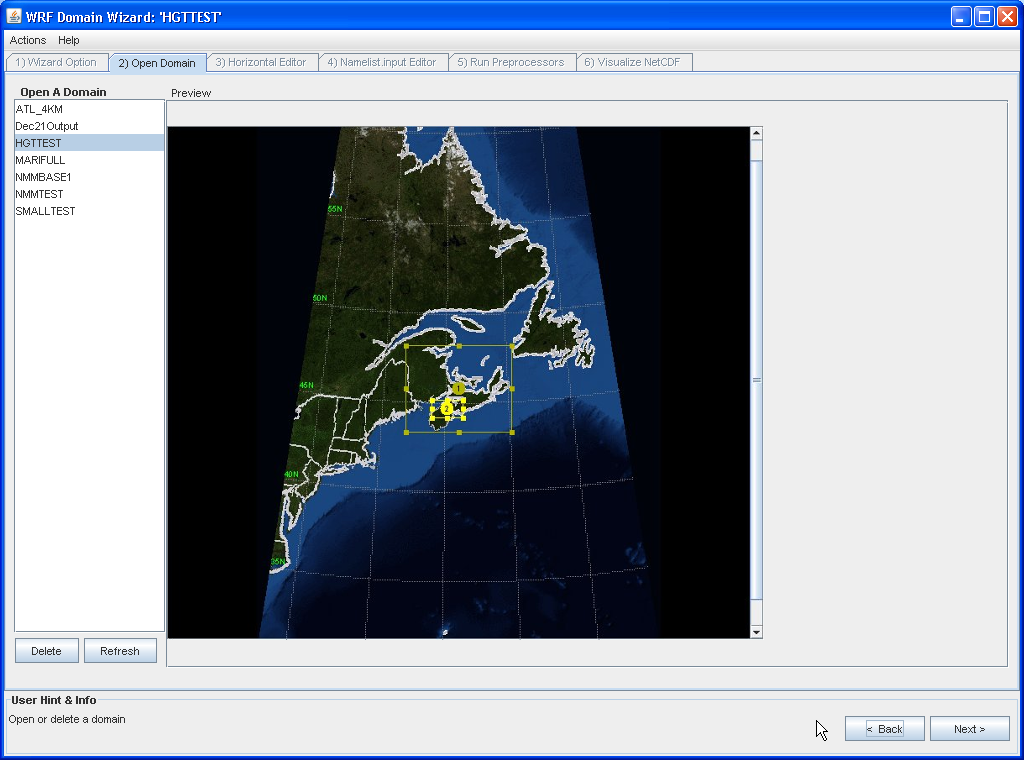Select Dec21Output from domain list
The height and width of the screenshot is (760, 1024).
tap(47, 126)
